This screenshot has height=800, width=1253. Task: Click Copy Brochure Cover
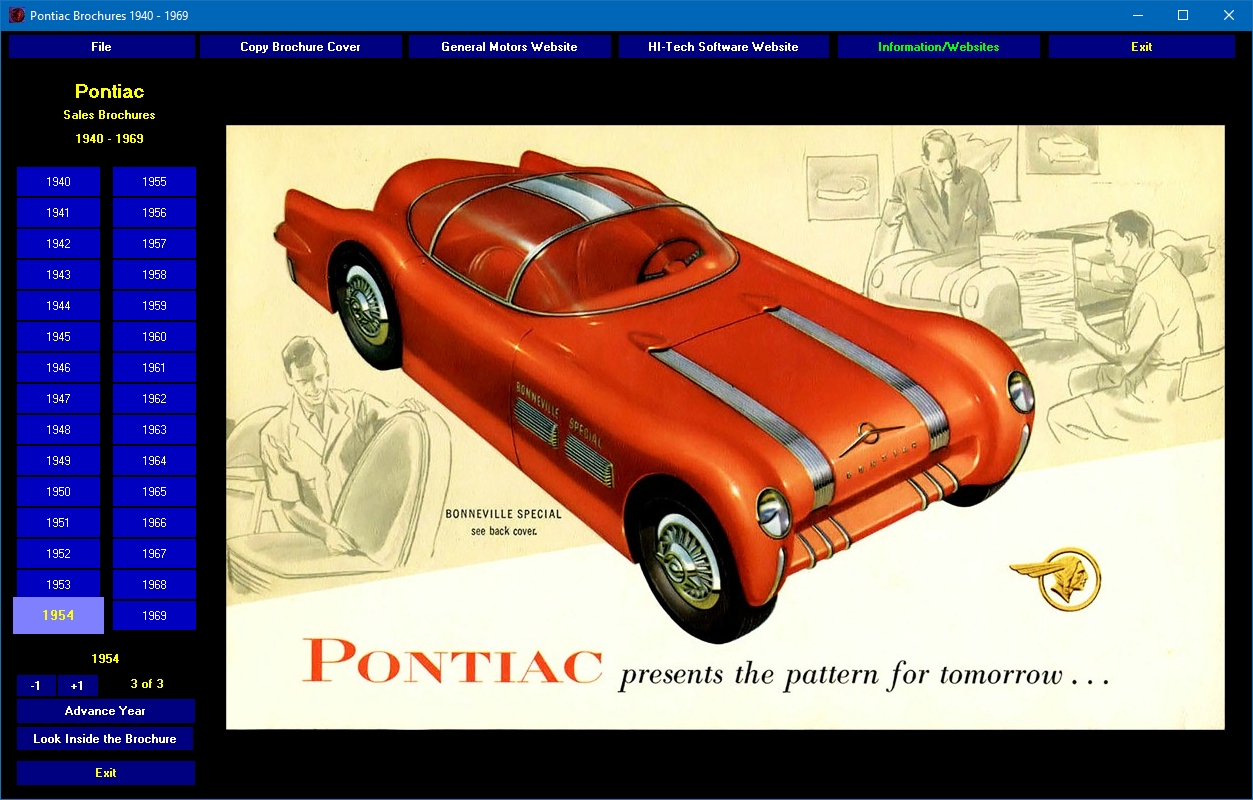(x=301, y=47)
